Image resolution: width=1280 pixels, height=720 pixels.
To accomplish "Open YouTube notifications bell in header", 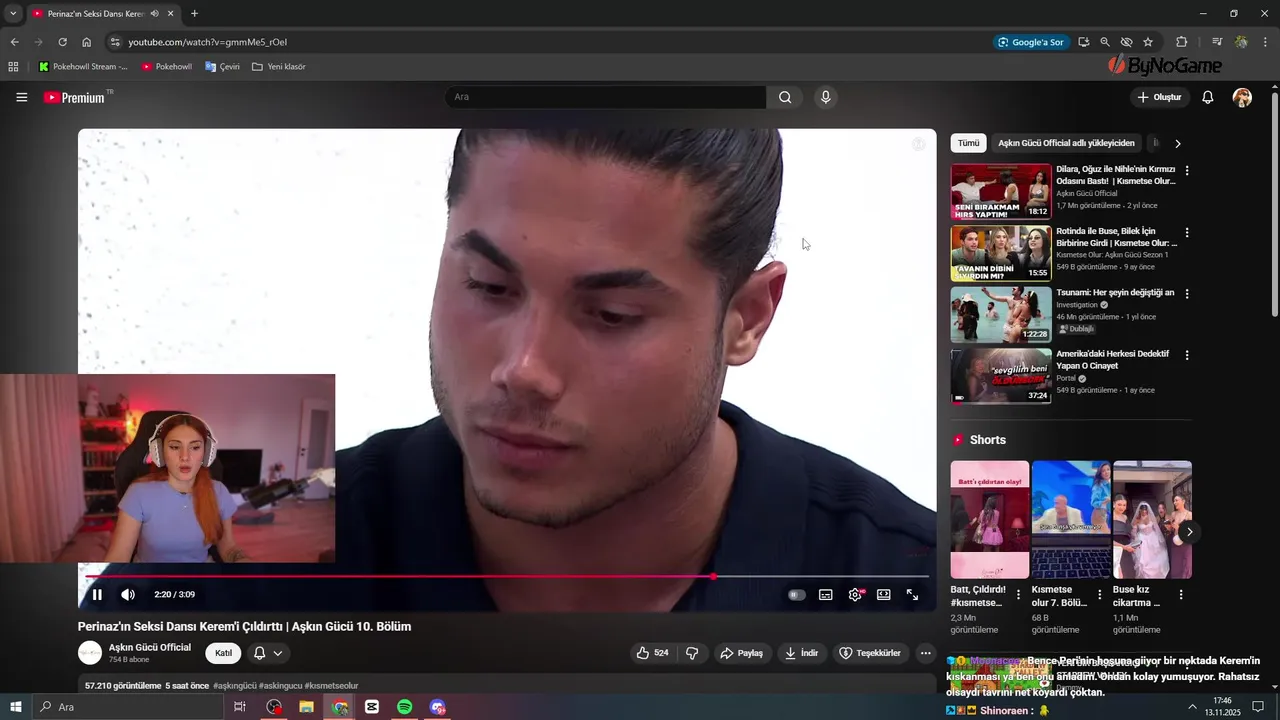I will coord(1208,97).
